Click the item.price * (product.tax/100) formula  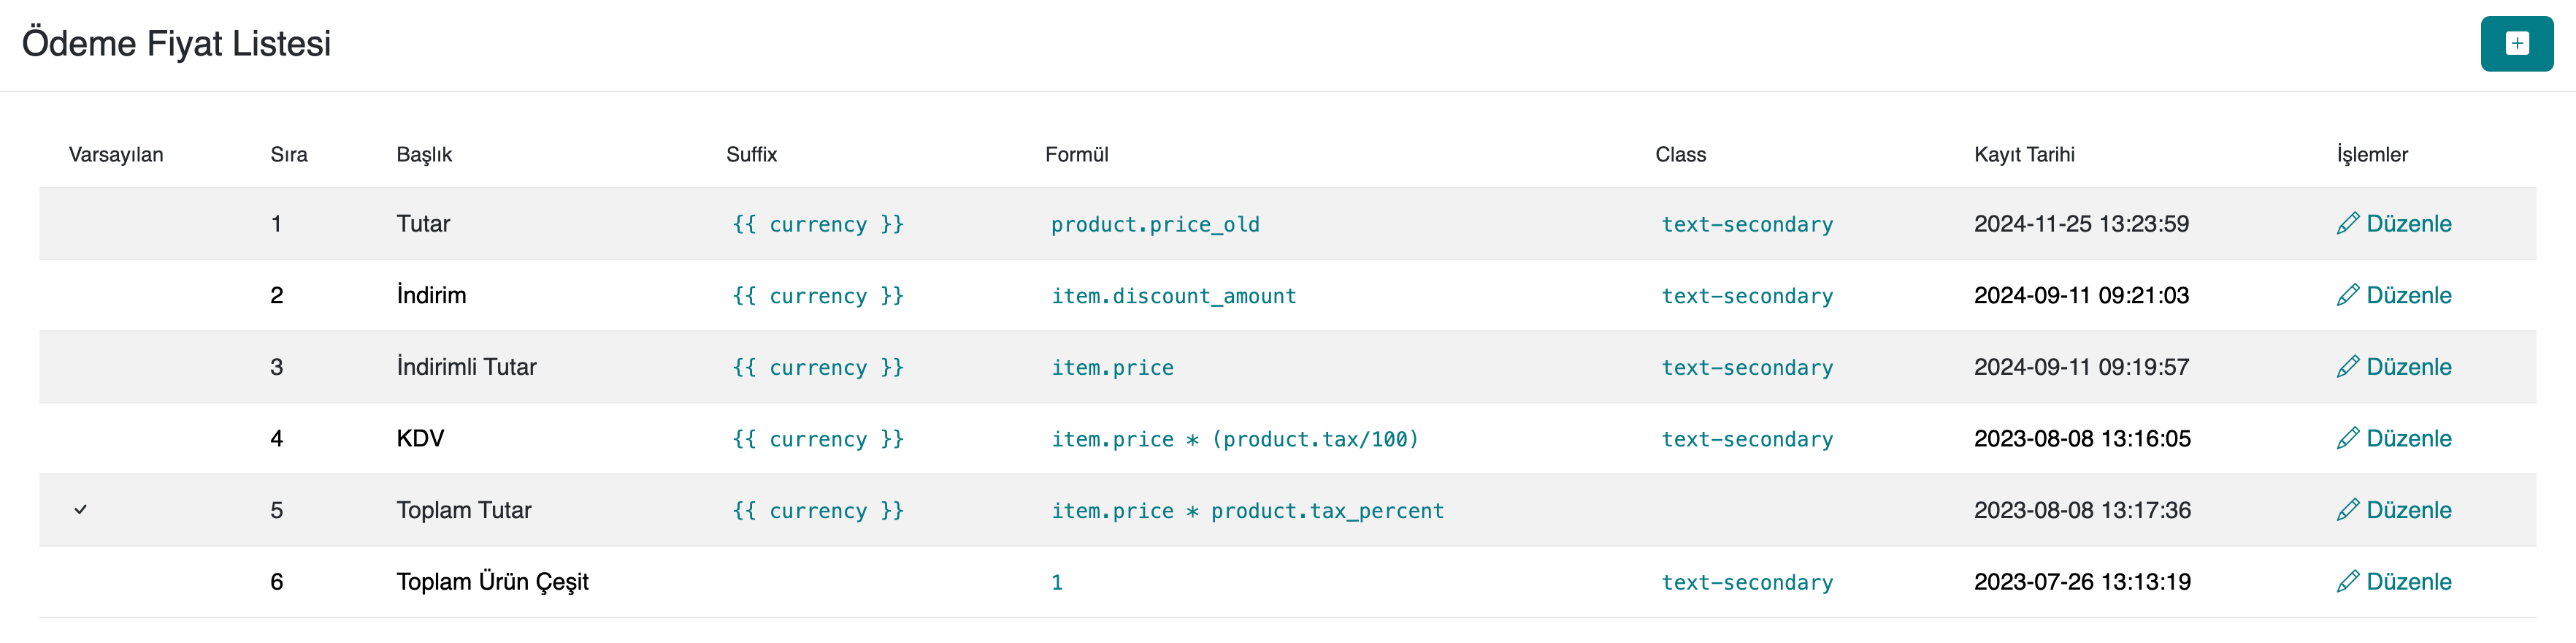1234,439
